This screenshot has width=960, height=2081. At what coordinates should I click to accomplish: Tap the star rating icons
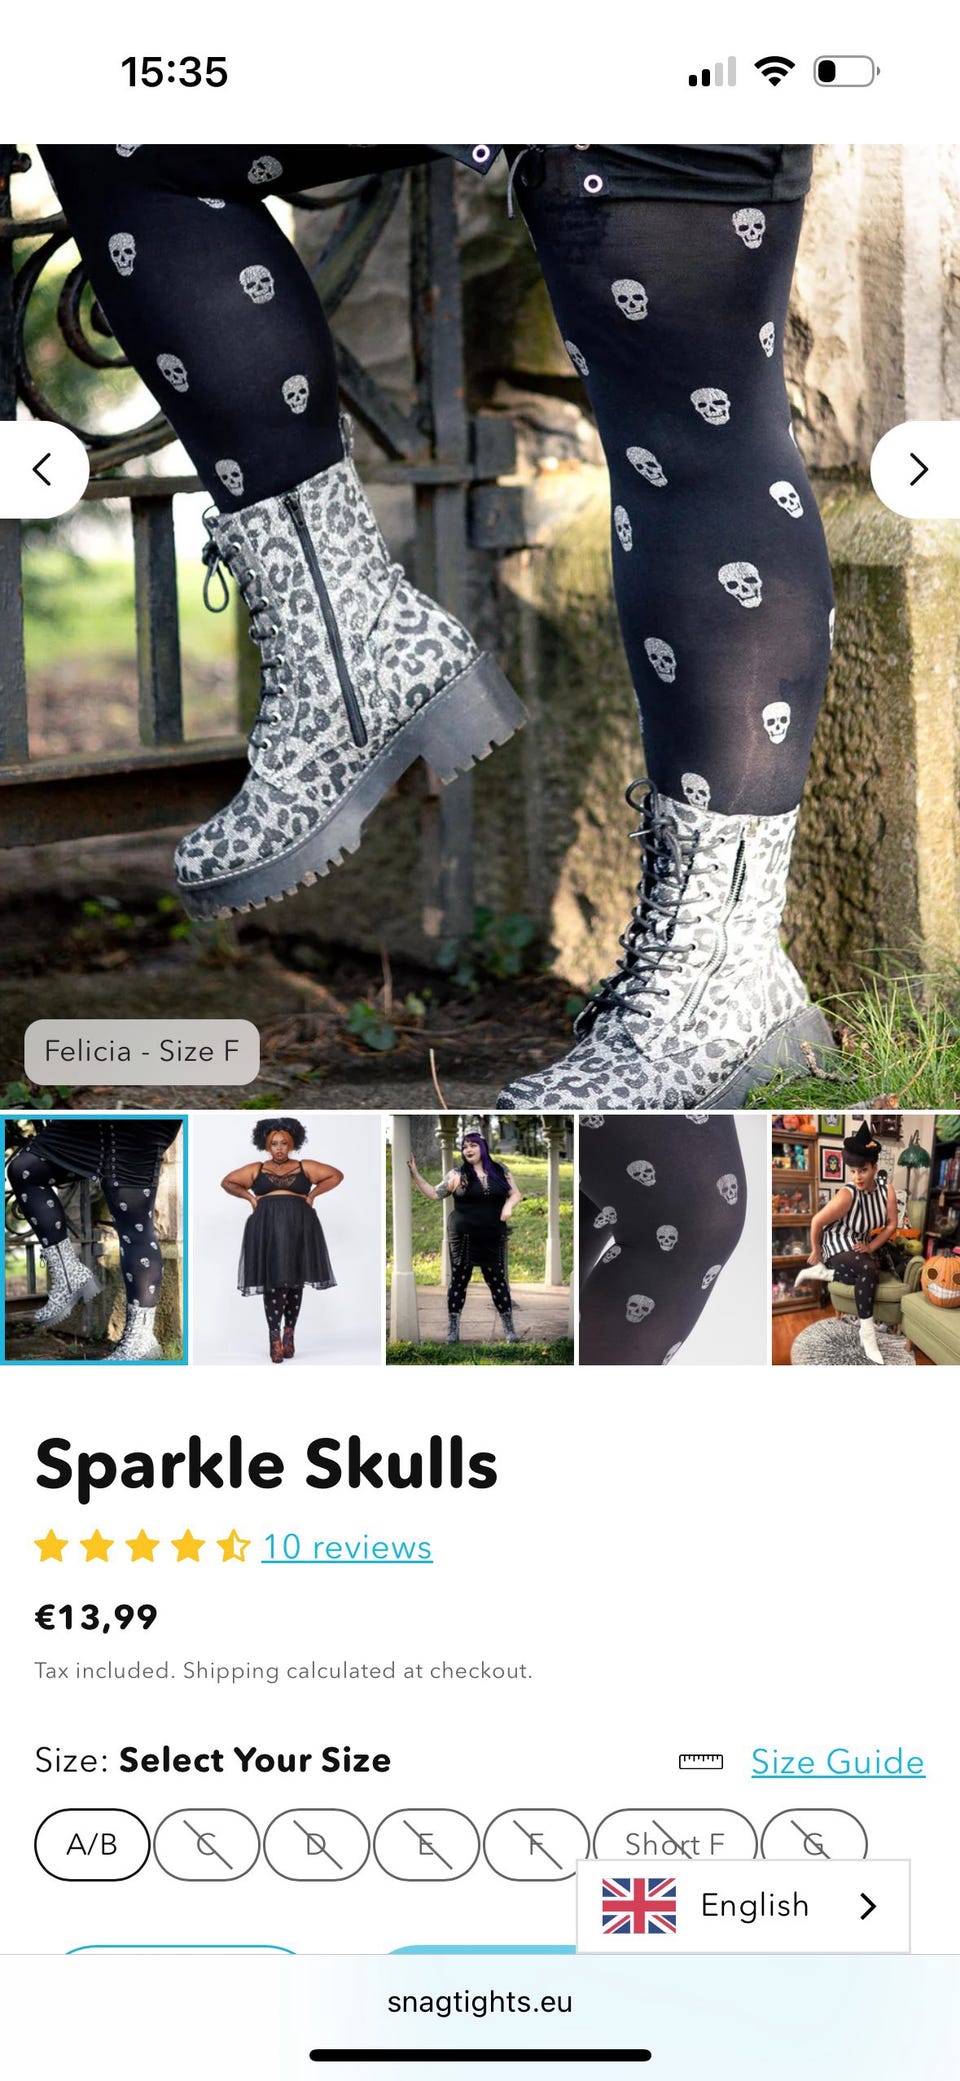(x=142, y=1546)
